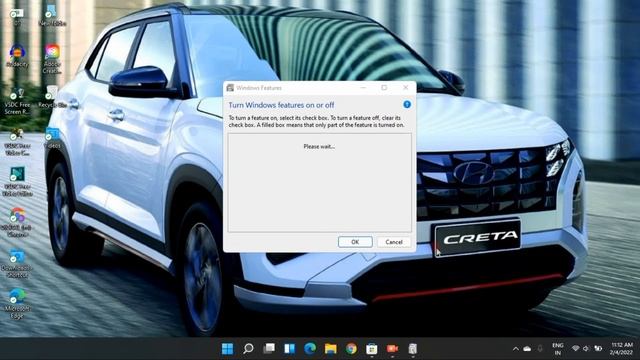The height and width of the screenshot is (360, 640).
Task: Close the Windows Features dialog
Action: click(x=405, y=88)
